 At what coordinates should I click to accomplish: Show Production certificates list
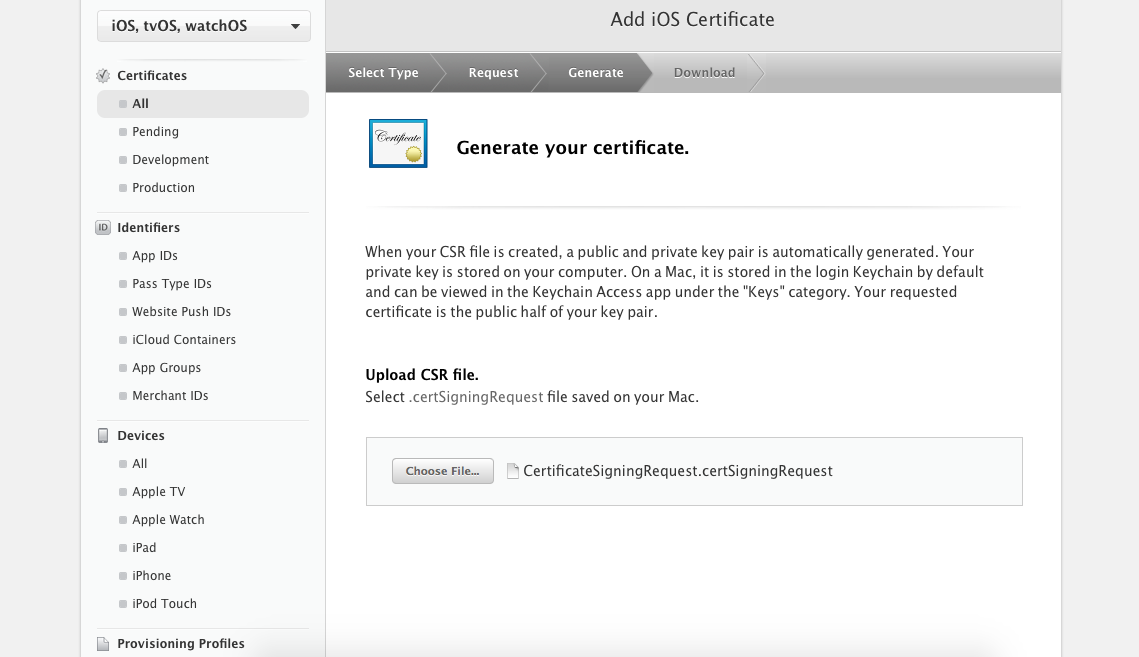(x=163, y=188)
